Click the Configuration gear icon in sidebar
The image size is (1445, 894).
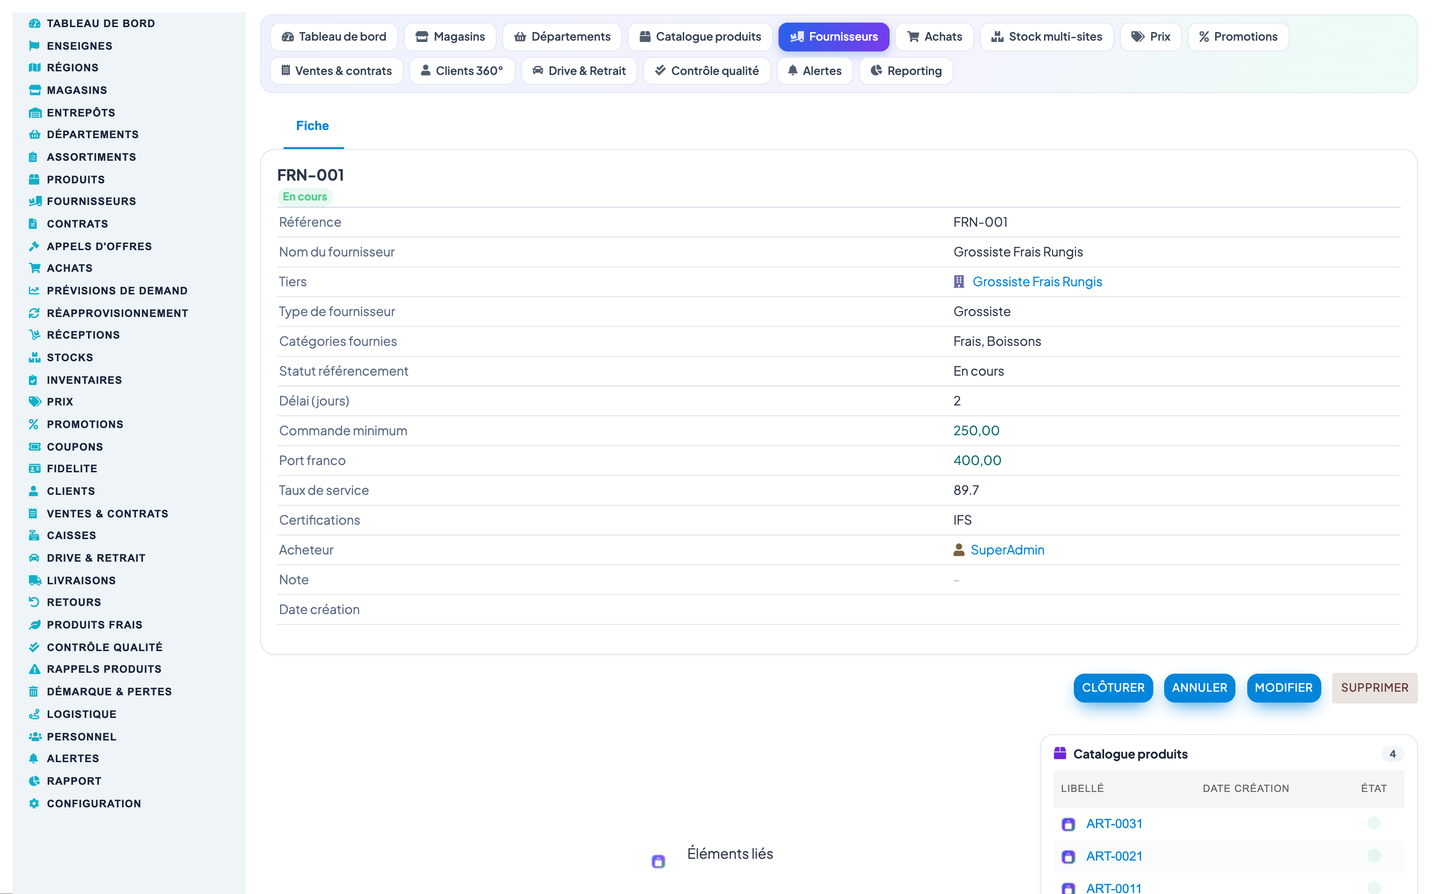(x=35, y=803)
